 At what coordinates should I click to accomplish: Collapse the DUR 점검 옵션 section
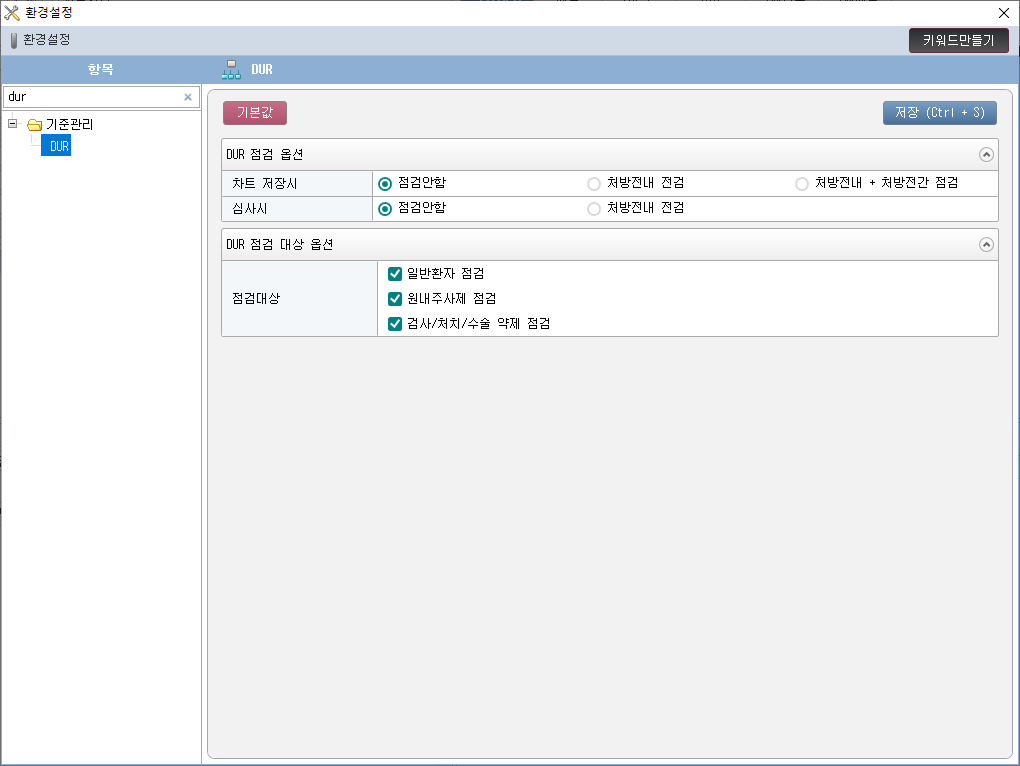point(986,155)
